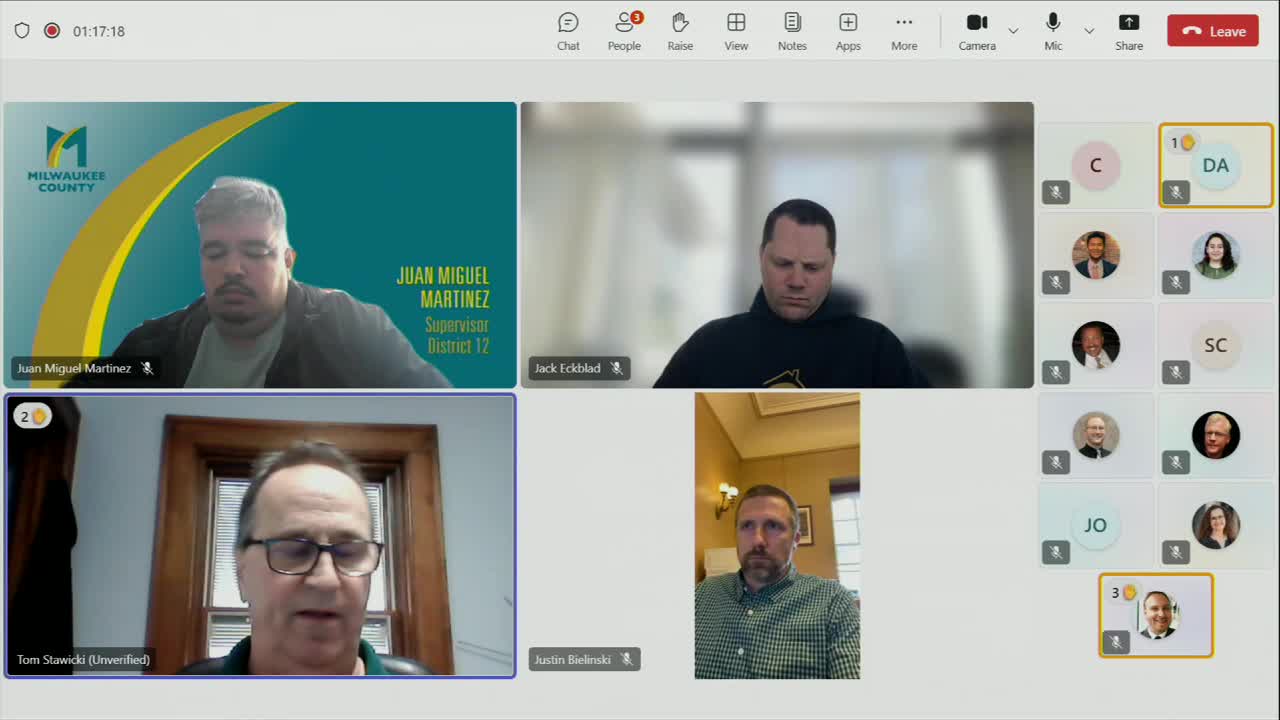Share your screen with Share button
Image resolution: width=1280 pixels, height=720 pixels.
click(1129, 32)
